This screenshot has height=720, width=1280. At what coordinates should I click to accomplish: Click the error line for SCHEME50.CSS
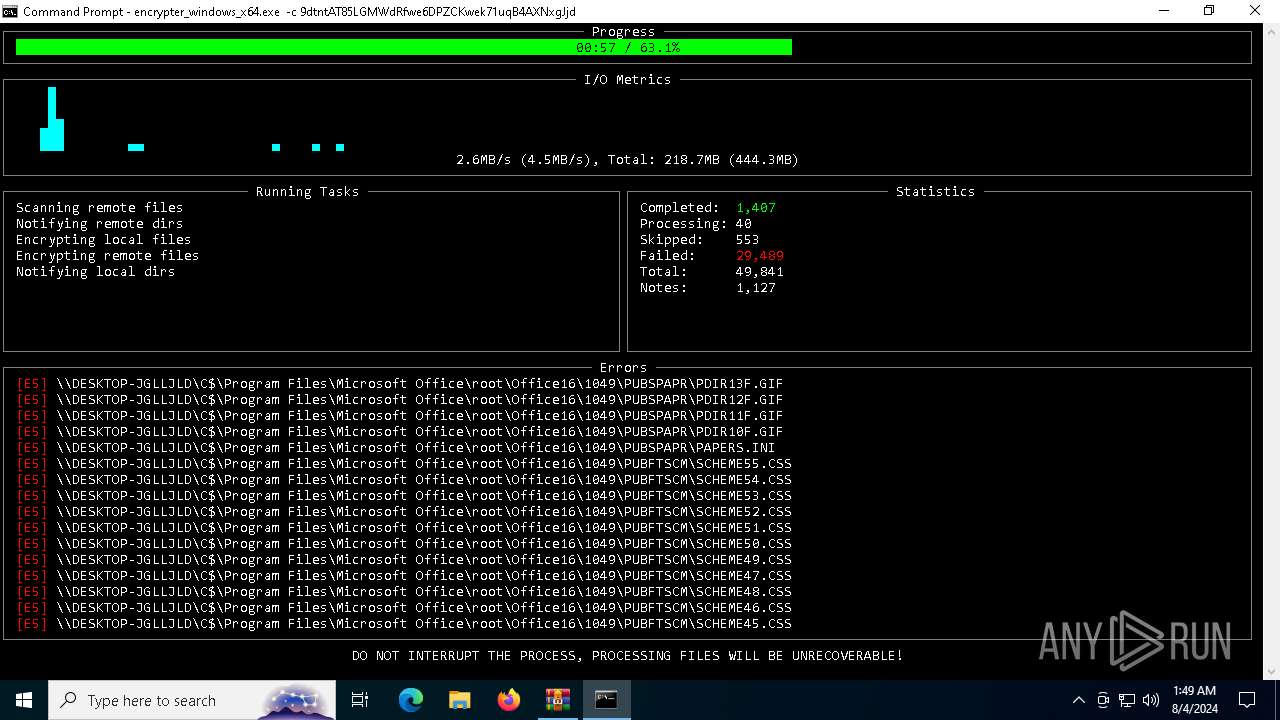tap(404, 544)
